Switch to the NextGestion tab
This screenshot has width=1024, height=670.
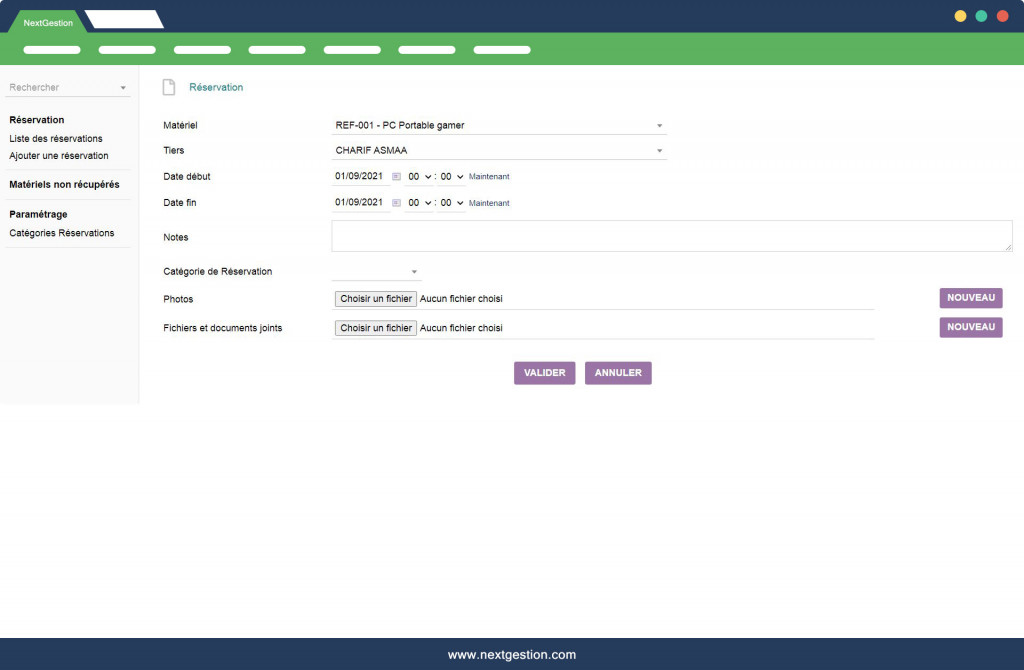coord(48,22)
